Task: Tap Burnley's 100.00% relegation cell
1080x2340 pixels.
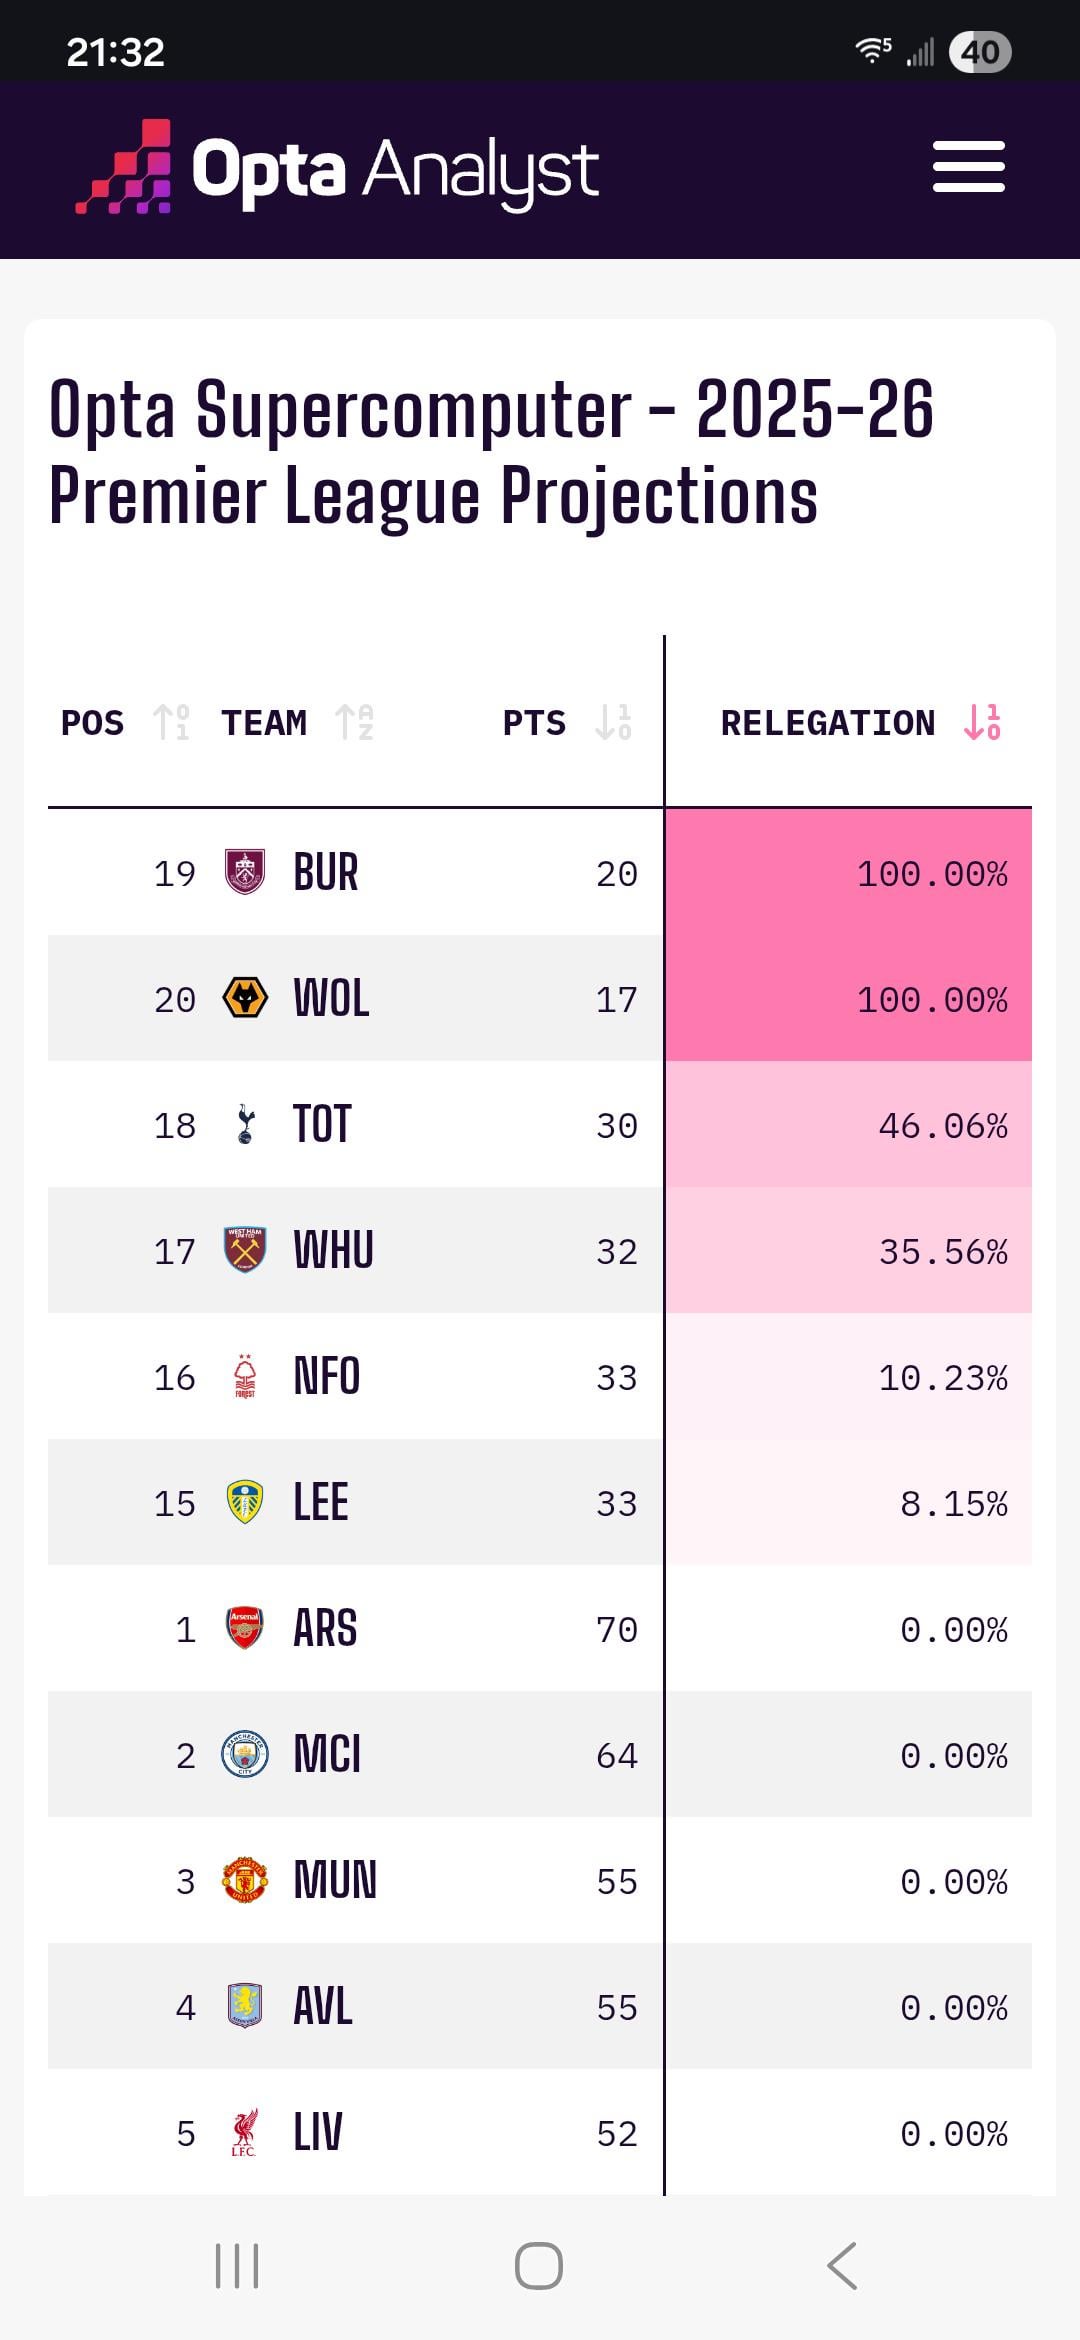Action: [848, 873]
